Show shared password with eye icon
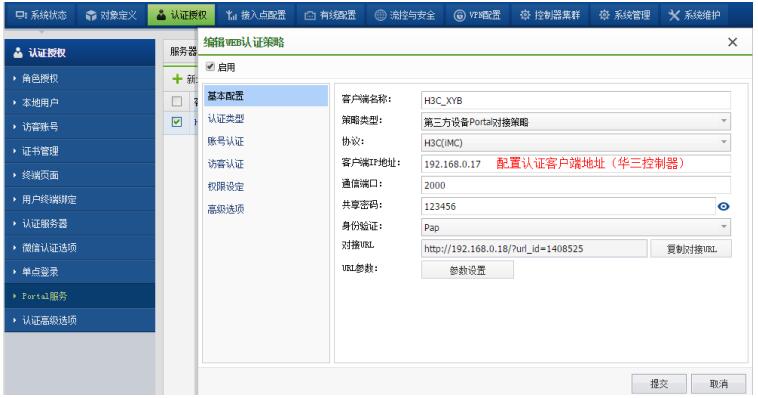 [x=723, y=206]
